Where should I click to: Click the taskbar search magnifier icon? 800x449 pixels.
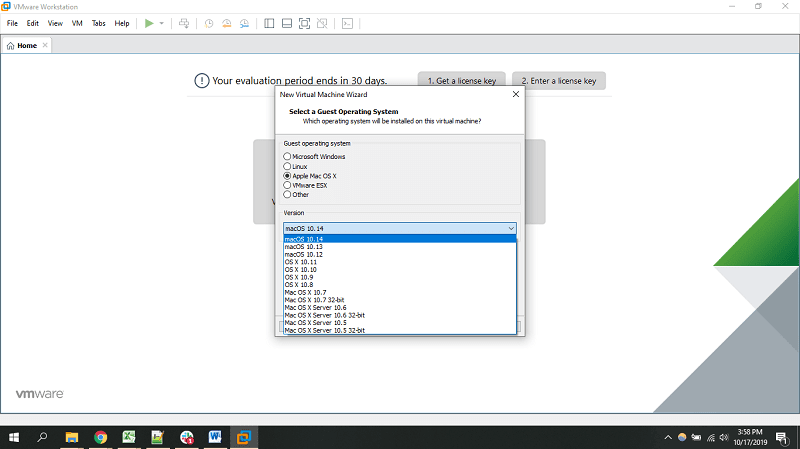(42, 437)
